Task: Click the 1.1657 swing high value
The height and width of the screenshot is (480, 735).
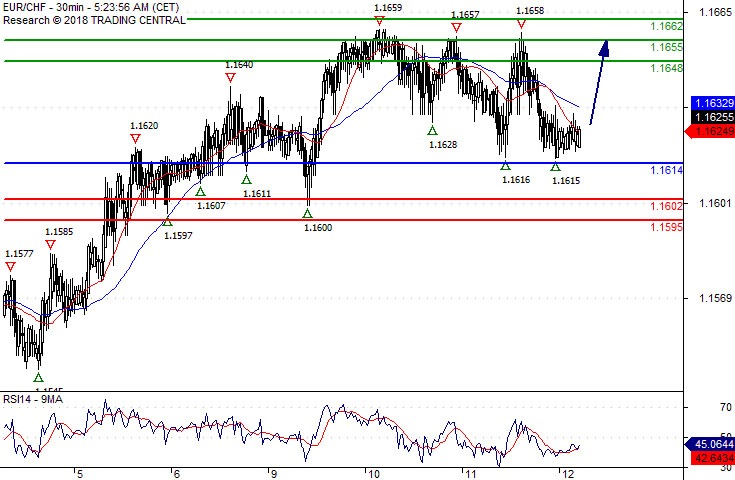Action: tap(465, 15)
